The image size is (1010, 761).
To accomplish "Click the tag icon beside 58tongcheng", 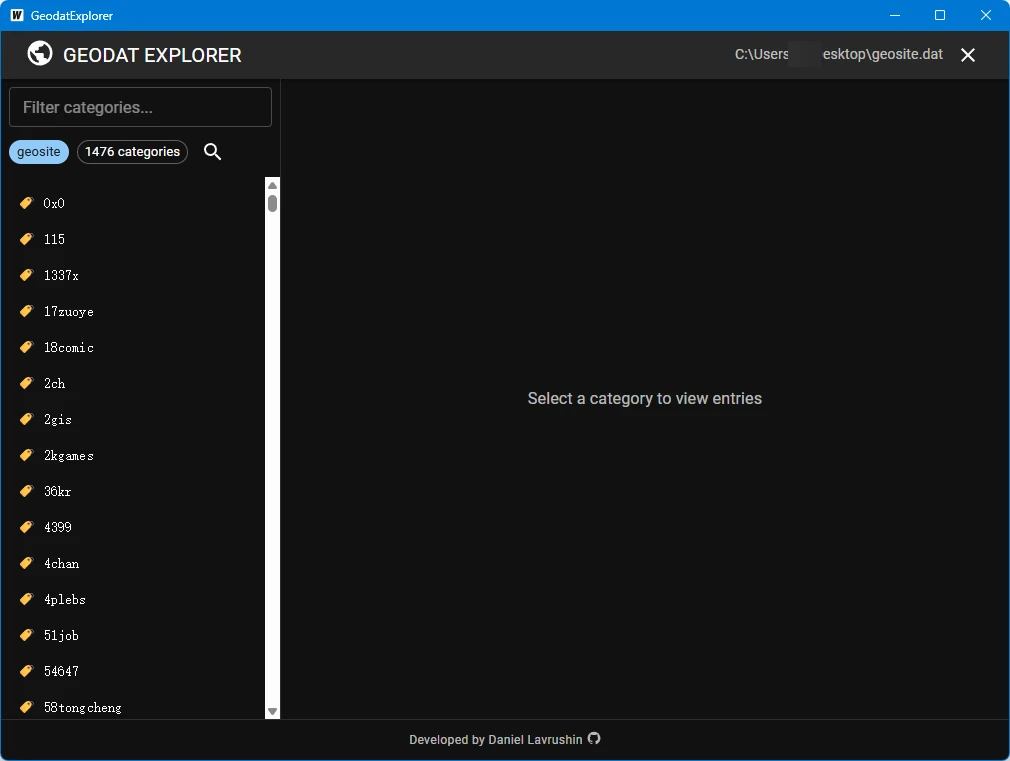I will (26, 708).
